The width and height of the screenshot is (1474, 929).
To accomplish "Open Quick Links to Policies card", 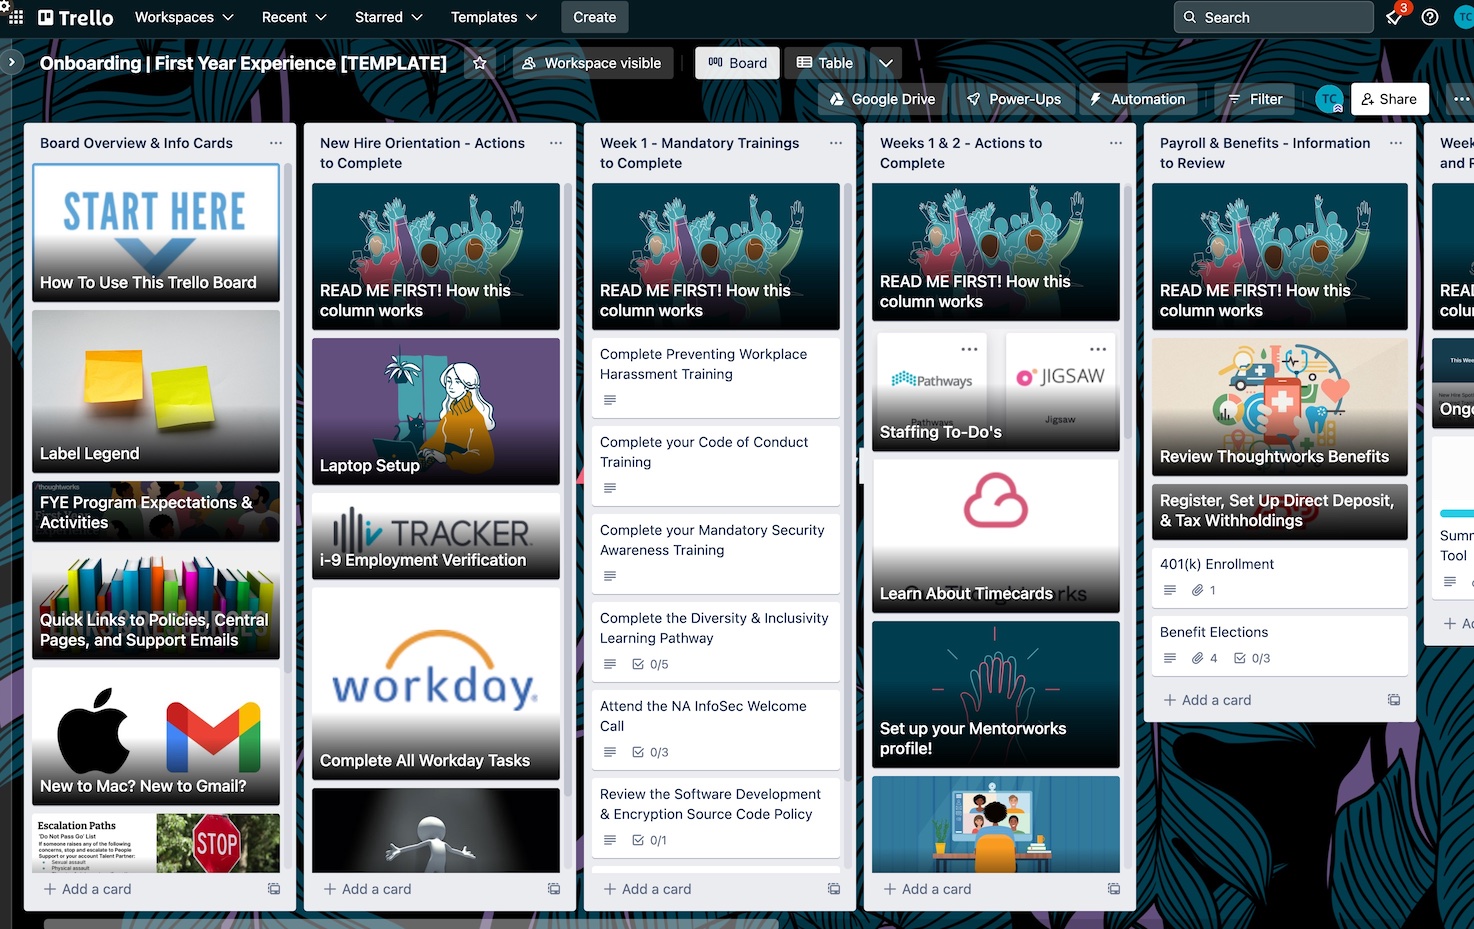I will (156, 605).
